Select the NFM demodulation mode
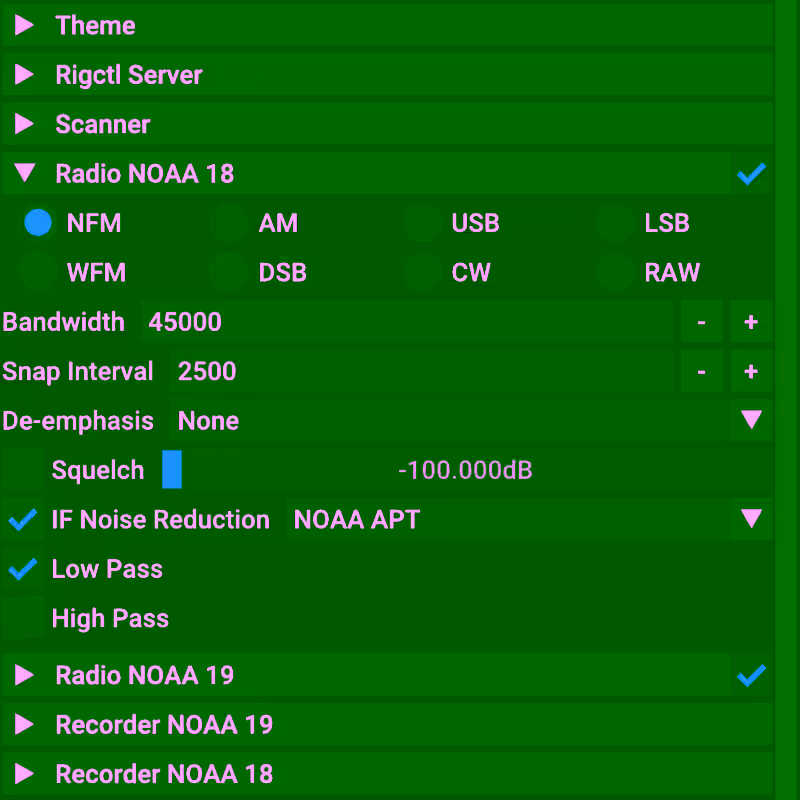 (x=38, y=222)
